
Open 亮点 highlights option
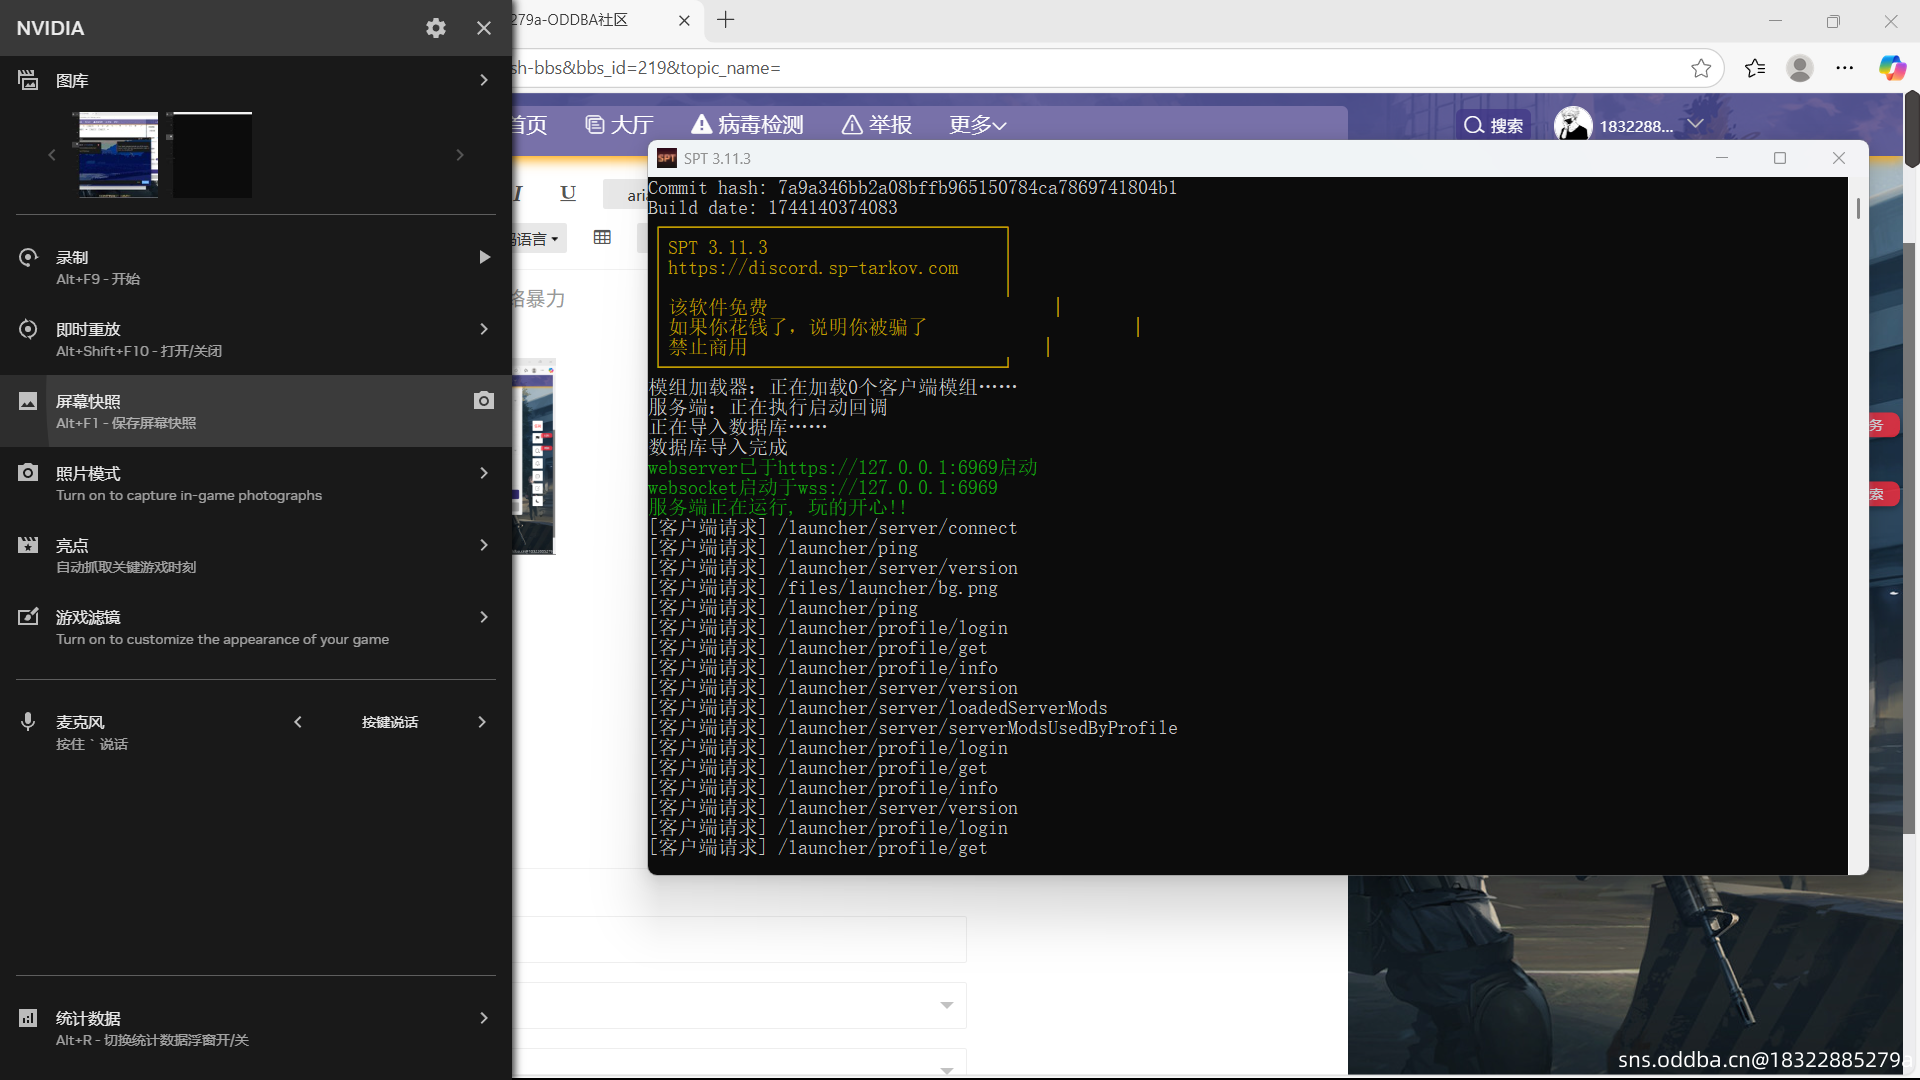(x=256, y=555)
